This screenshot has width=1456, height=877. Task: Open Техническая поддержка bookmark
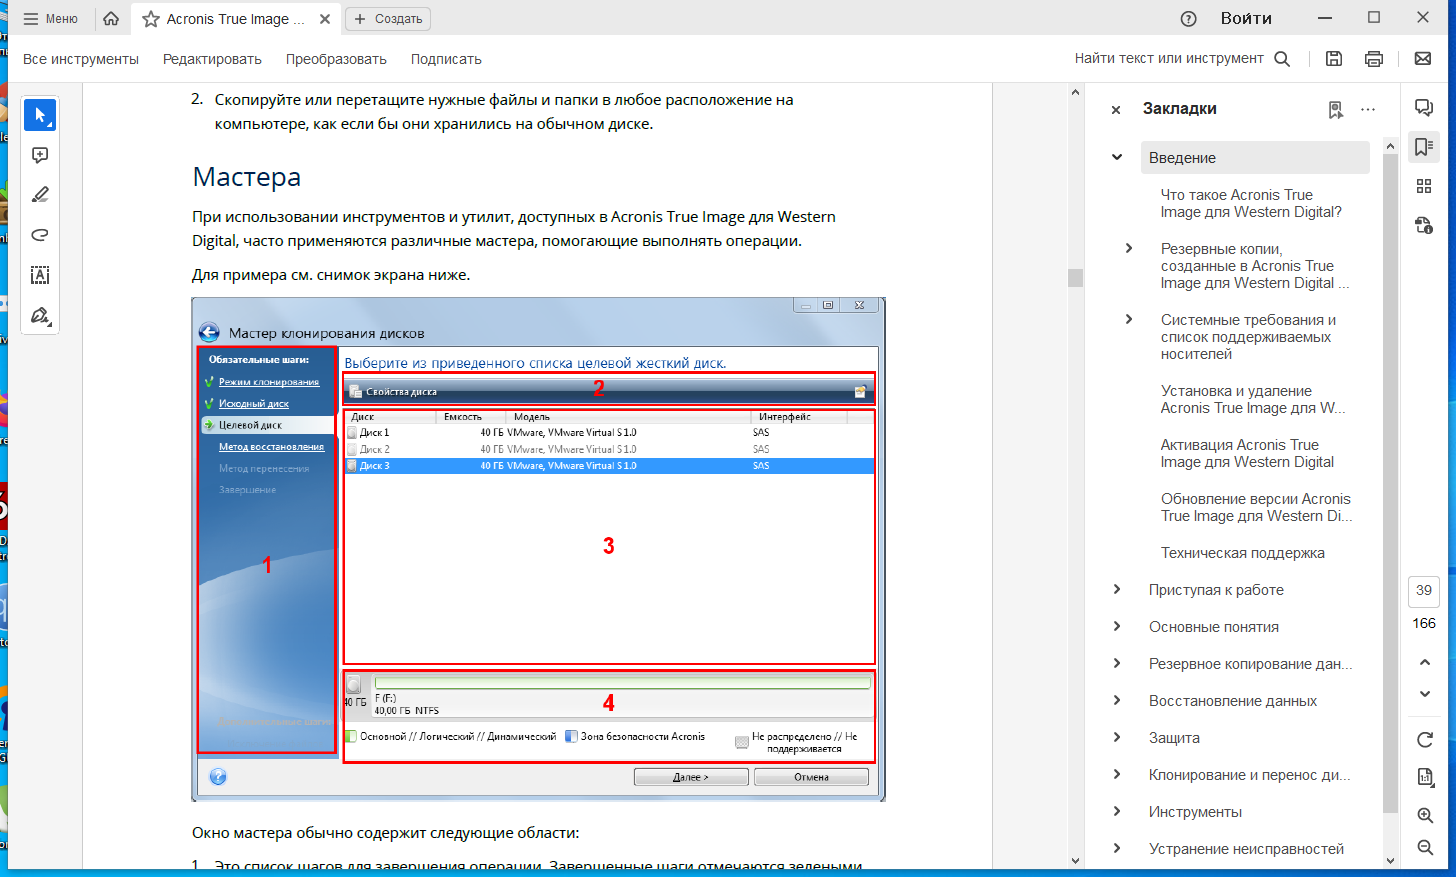click(1243, 553)
